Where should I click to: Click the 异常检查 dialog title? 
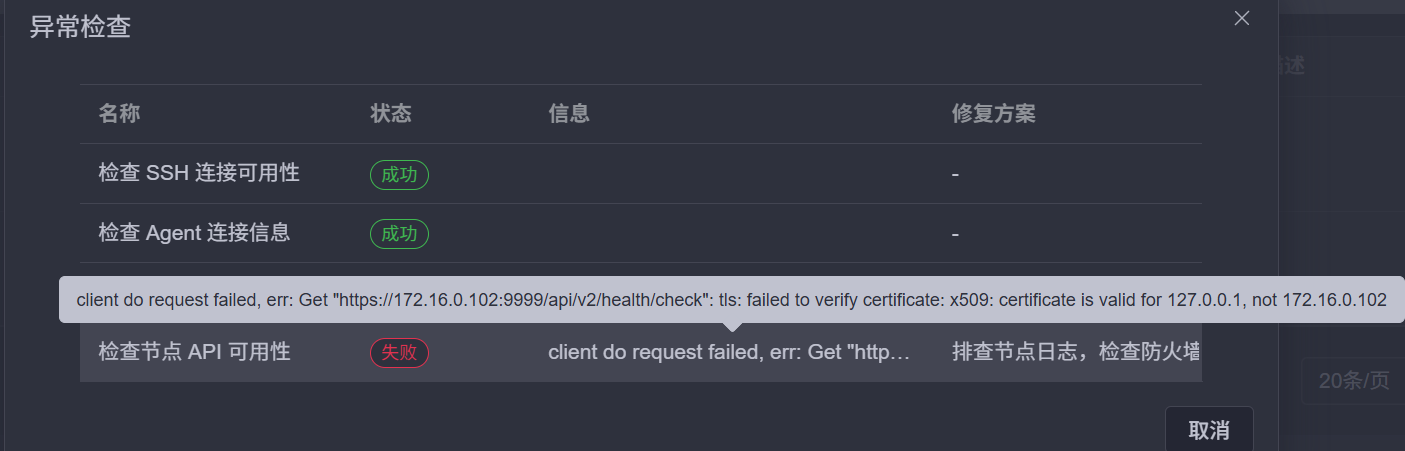(x=80, y=27)
